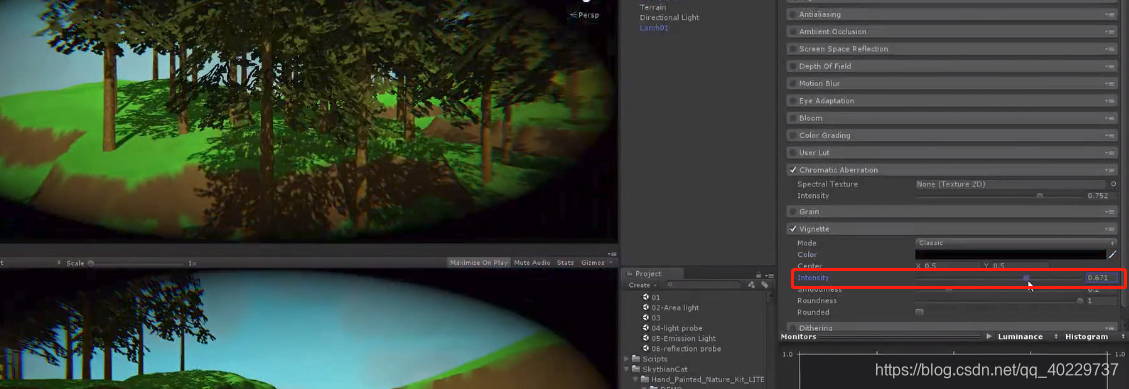Enable the Color Grading checkbox

click(x=793, y=135)
